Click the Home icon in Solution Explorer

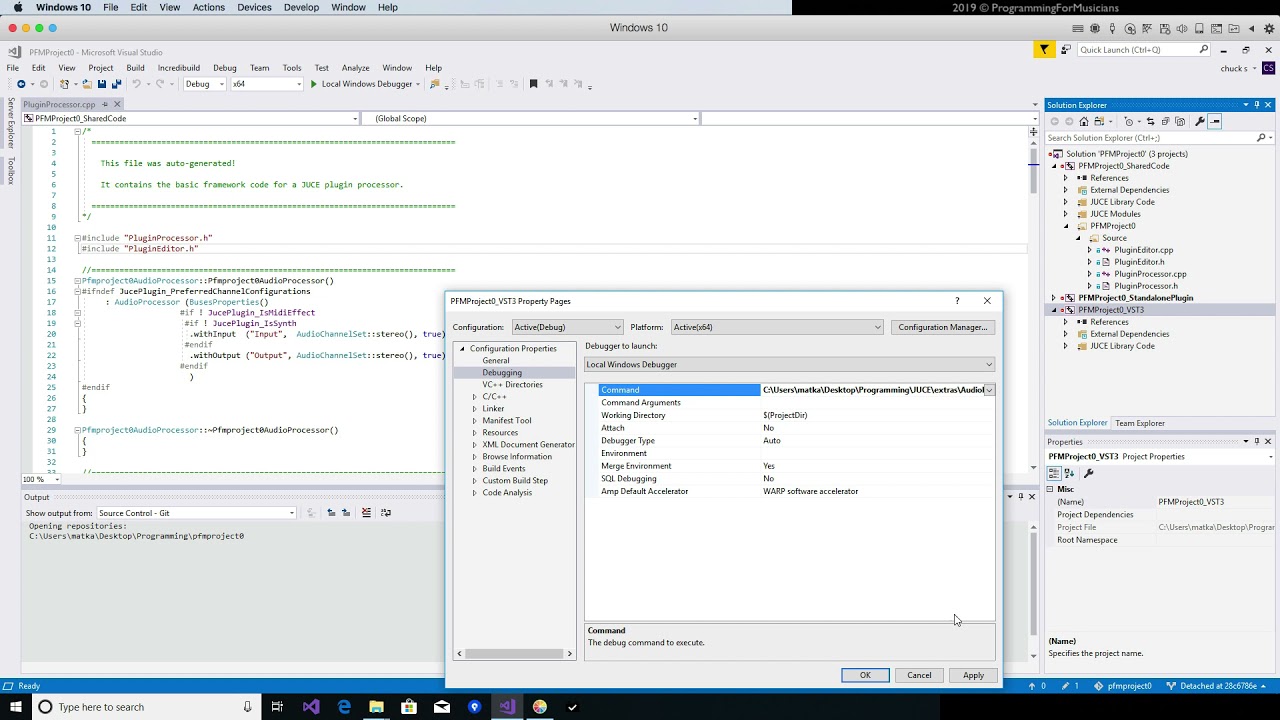click(1083, 122)
